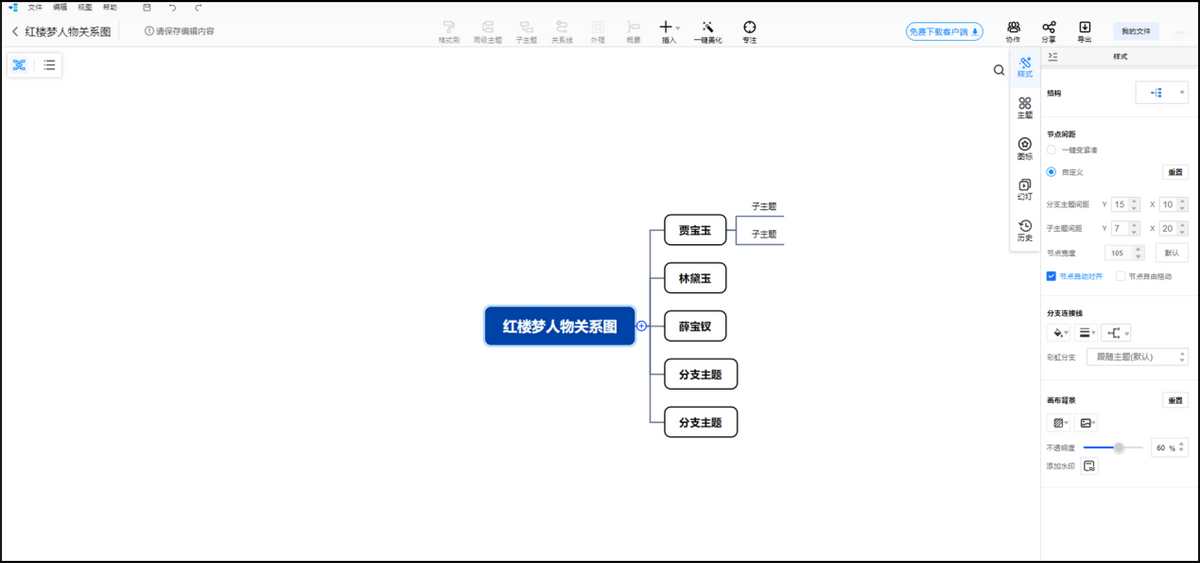Open the 文件 menu
Image resolution: width=1200 pixels, height=563 pixels.
35,7
